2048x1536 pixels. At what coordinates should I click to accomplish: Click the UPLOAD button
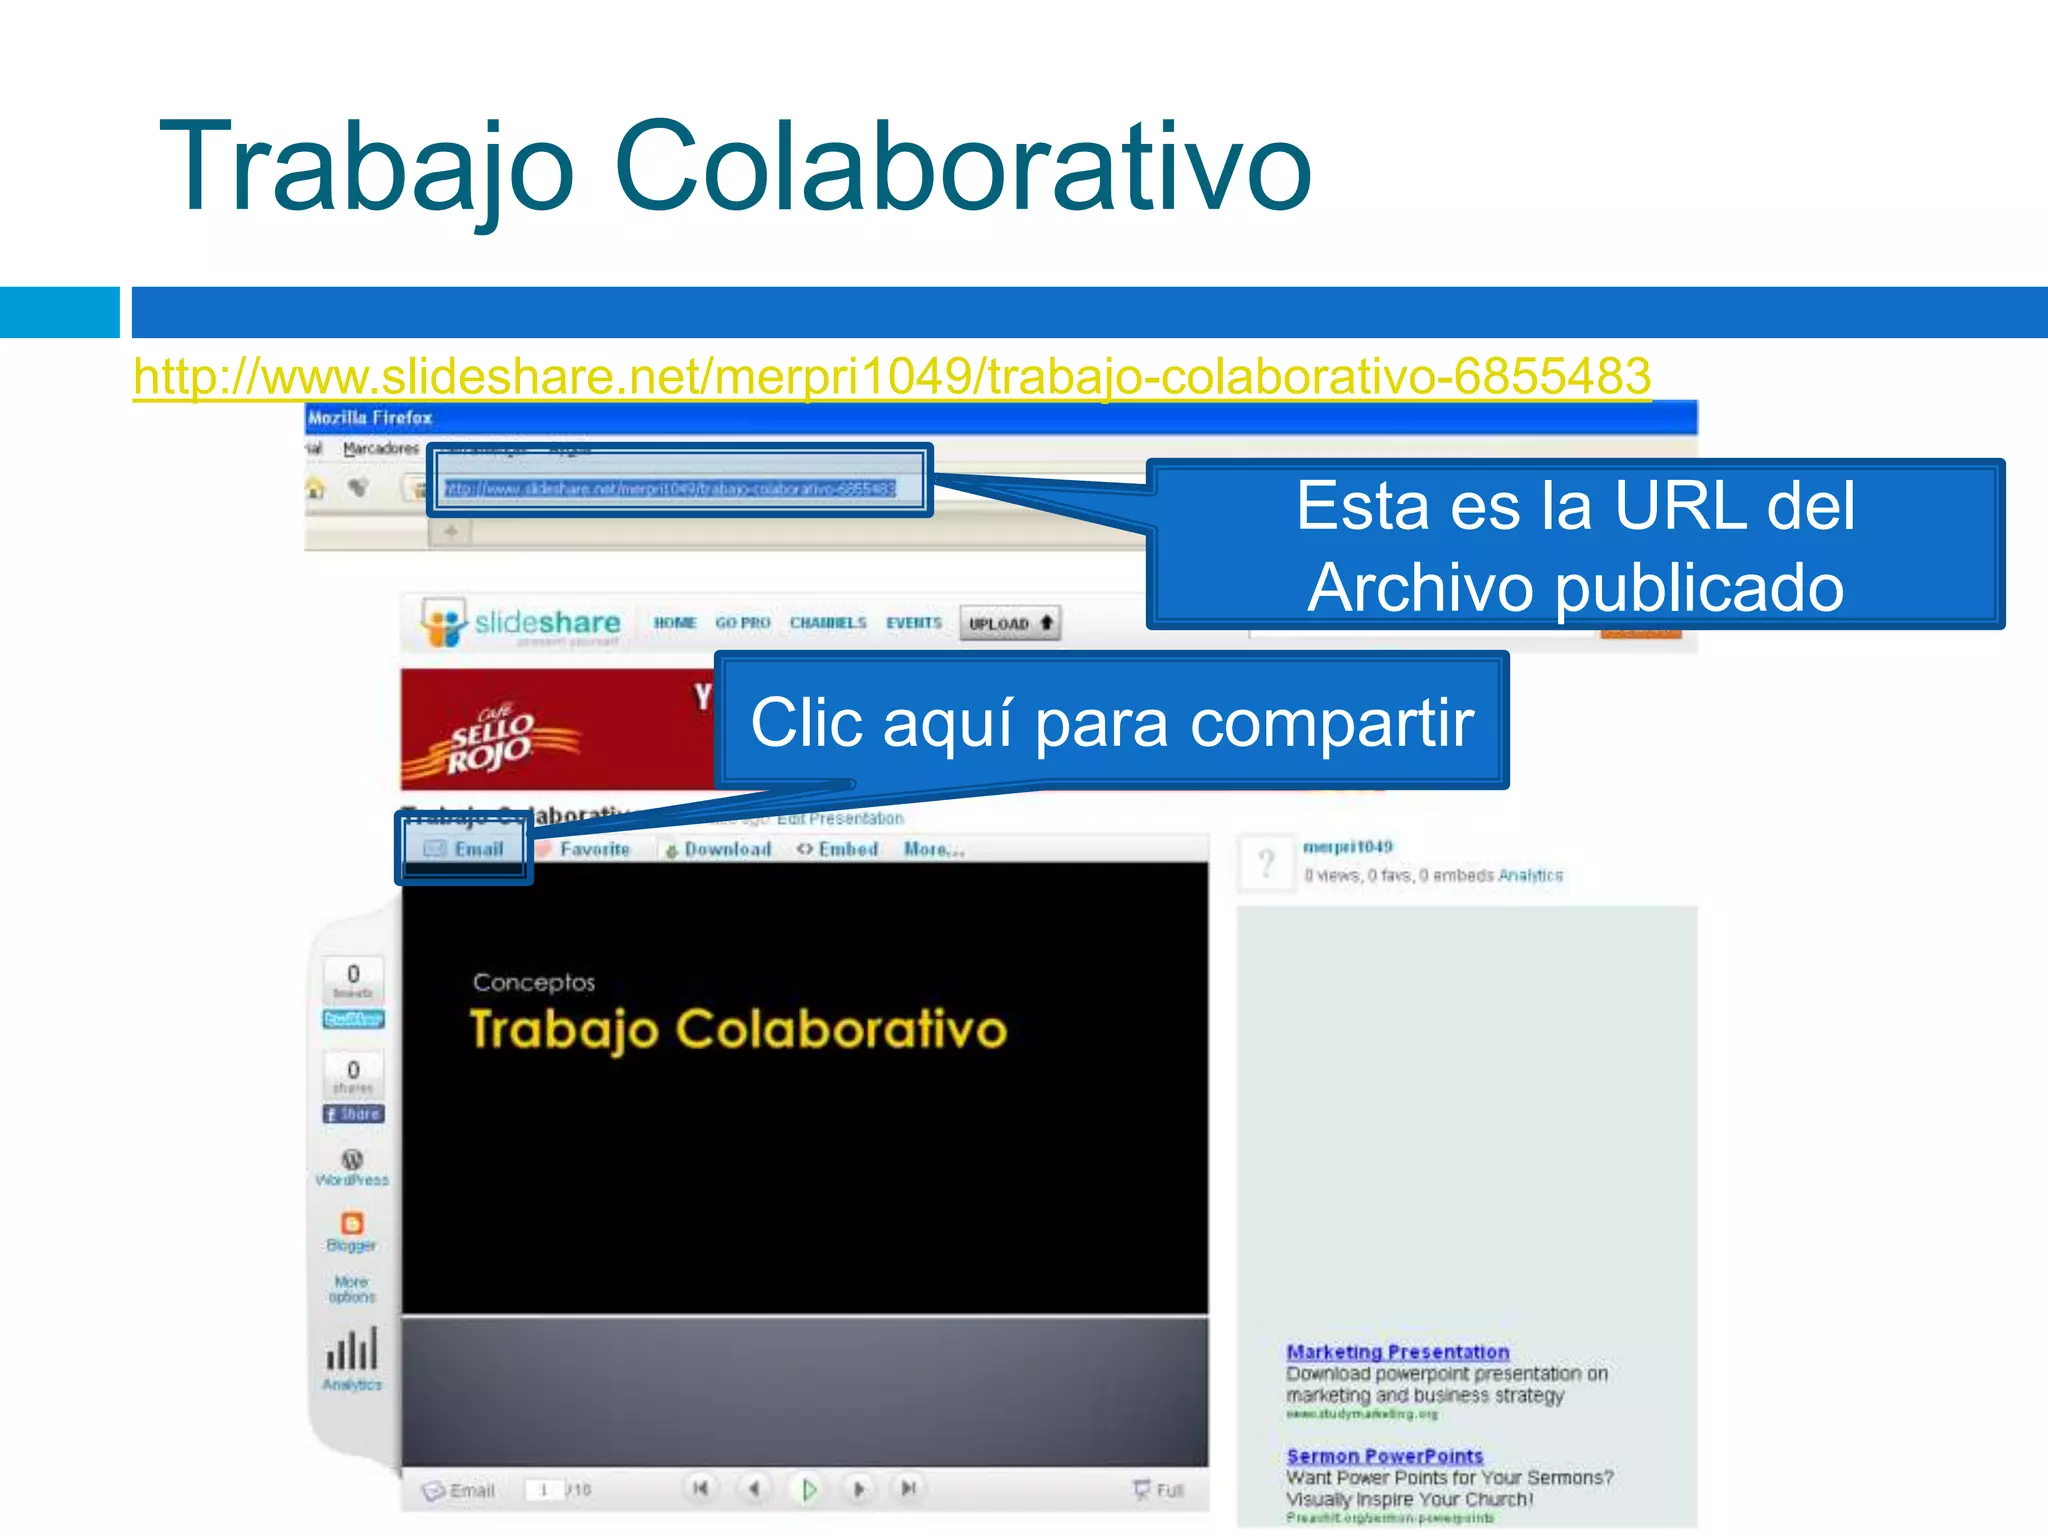coord(1010,623)
